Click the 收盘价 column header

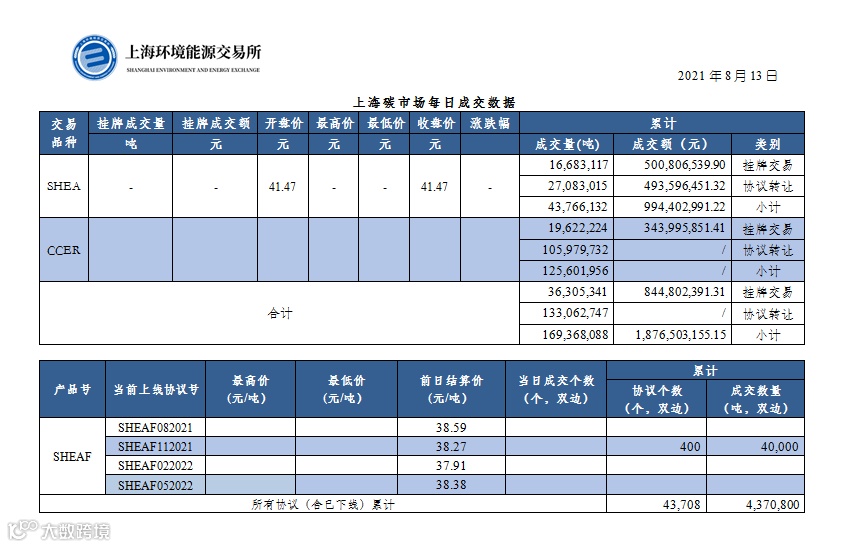435,123
